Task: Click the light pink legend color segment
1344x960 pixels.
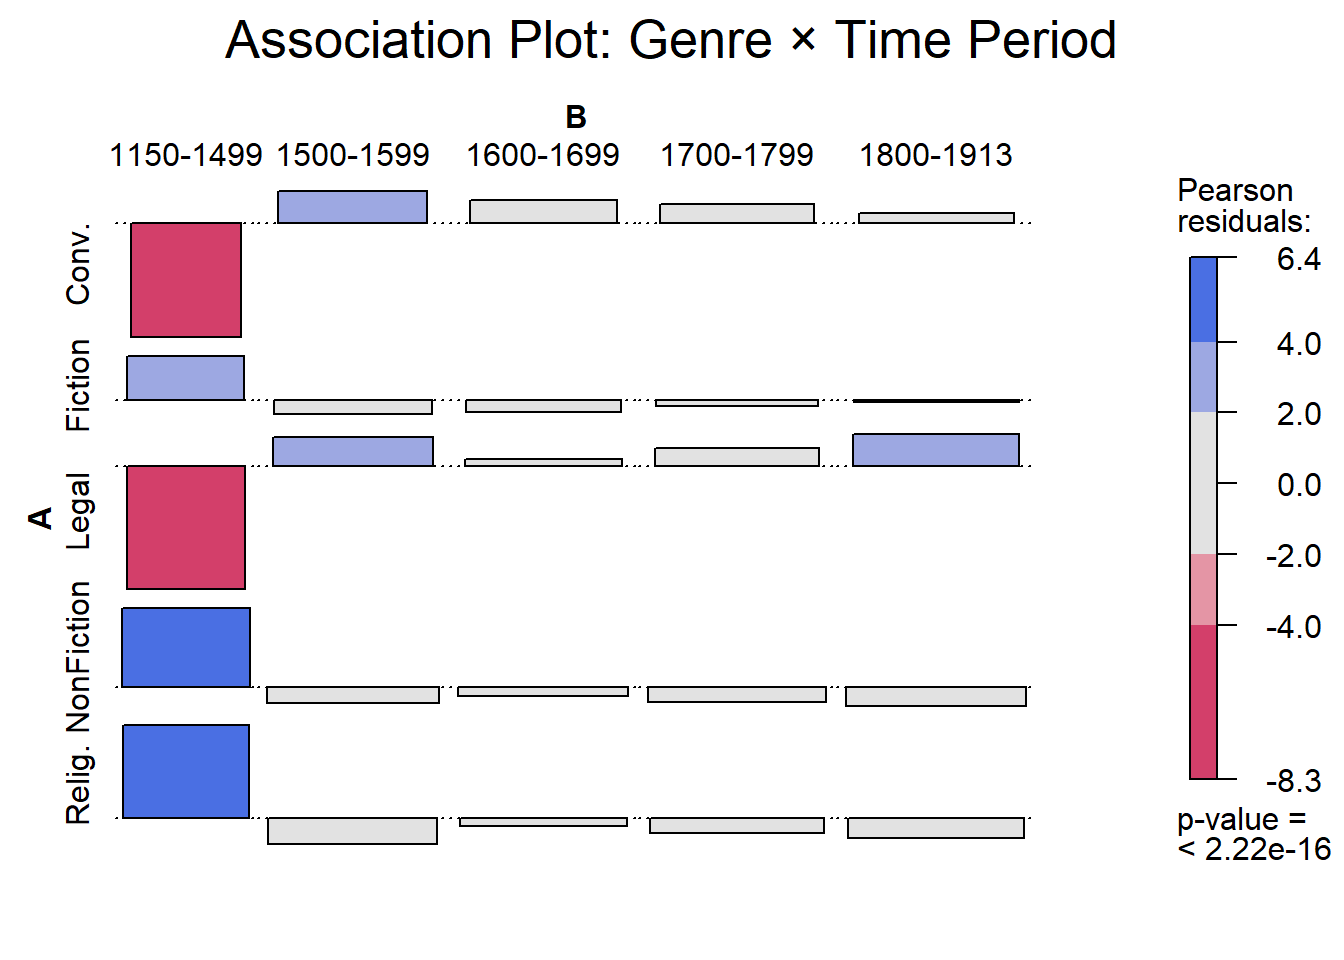Action: tap(1203, 589)
